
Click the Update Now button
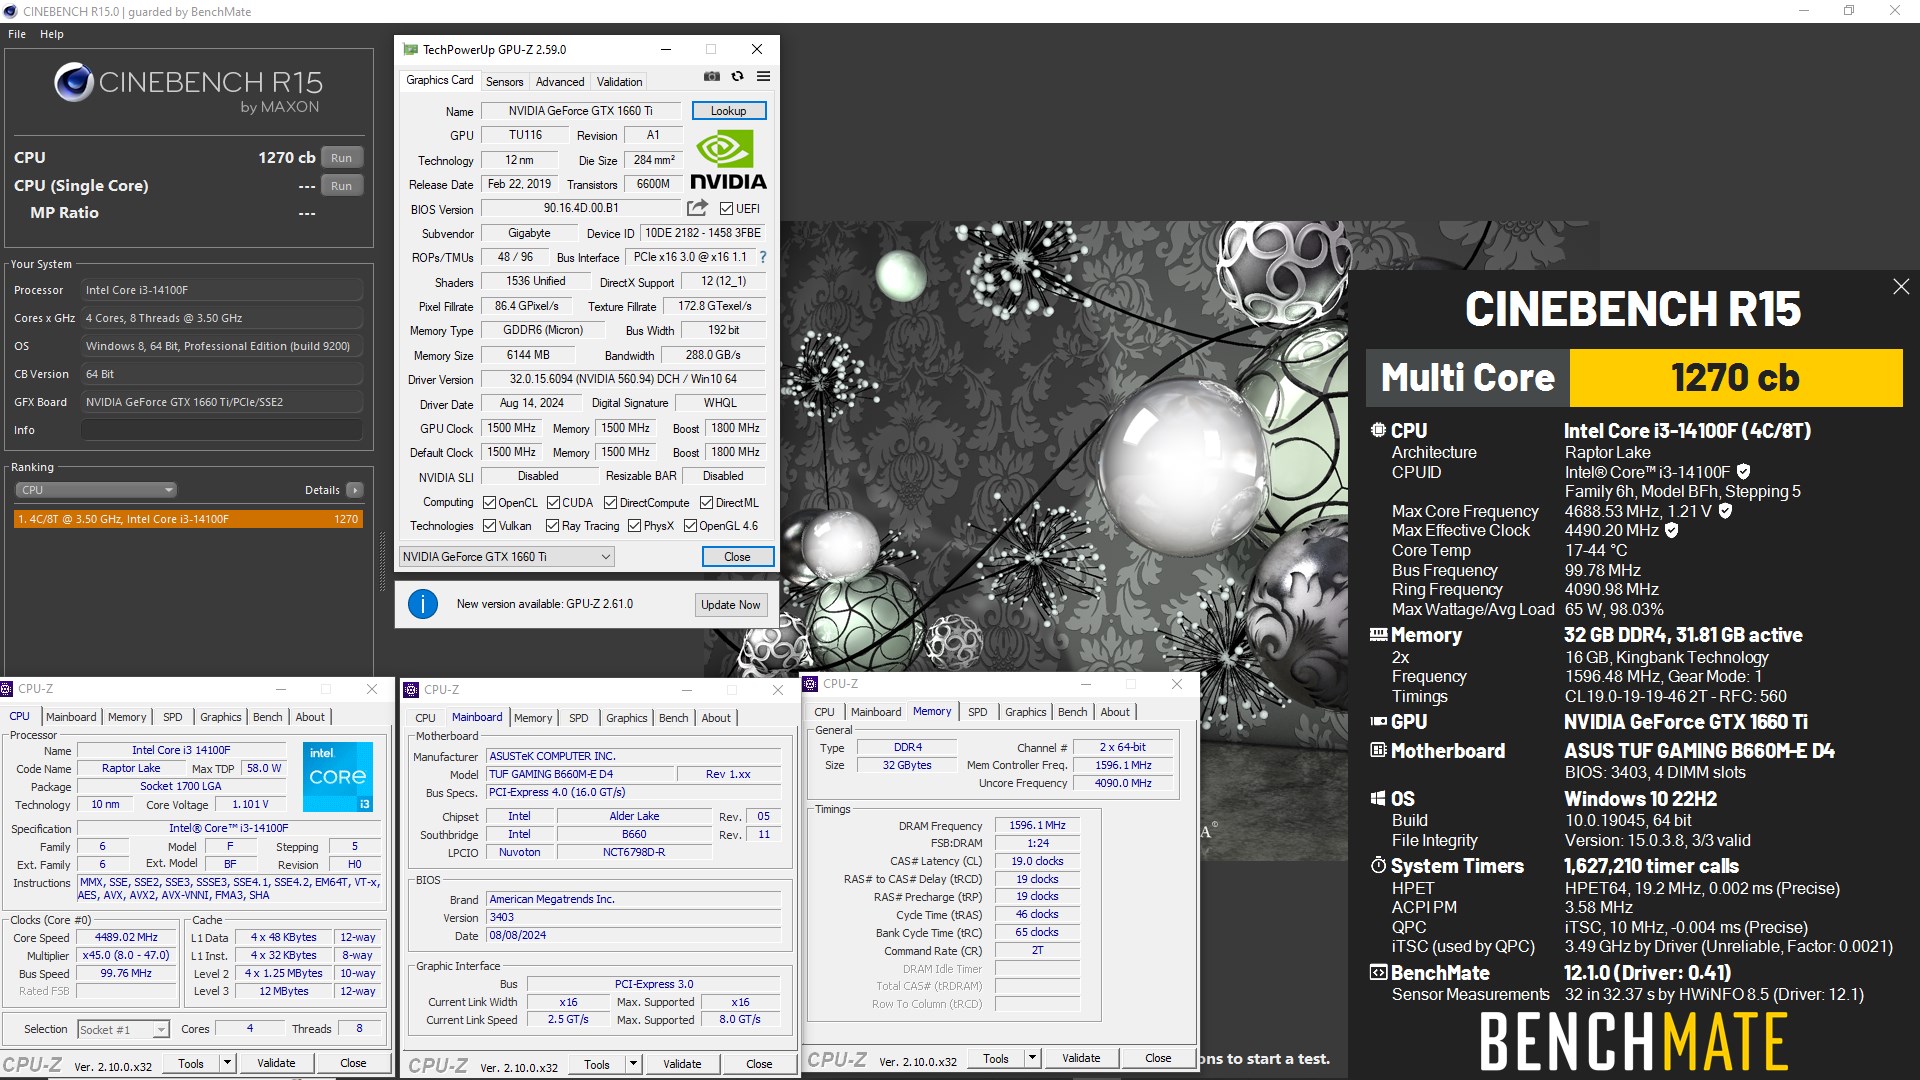[x=730, y=605]
